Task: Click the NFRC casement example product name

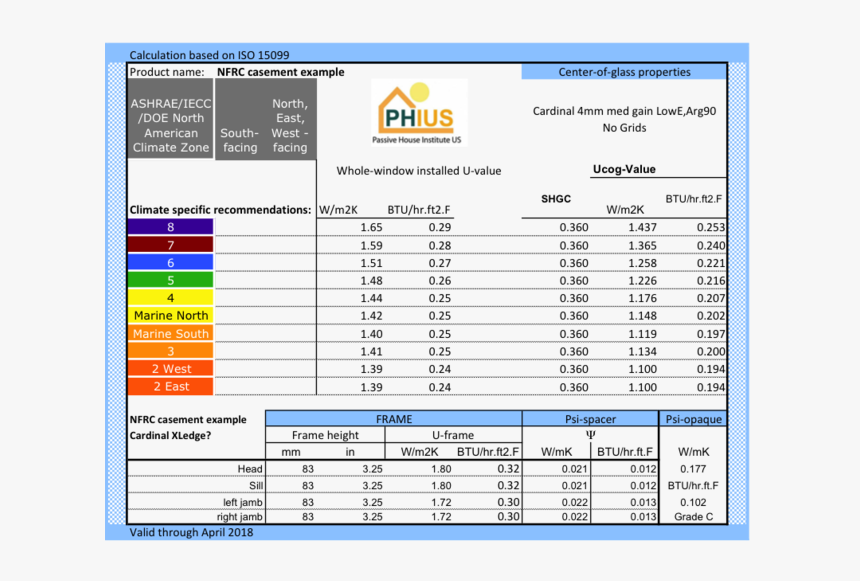Action: (x=281, y=72)
